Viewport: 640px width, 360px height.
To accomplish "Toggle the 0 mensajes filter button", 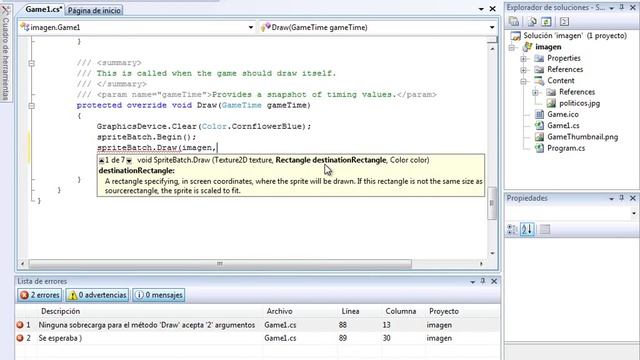I will [158, 295].
